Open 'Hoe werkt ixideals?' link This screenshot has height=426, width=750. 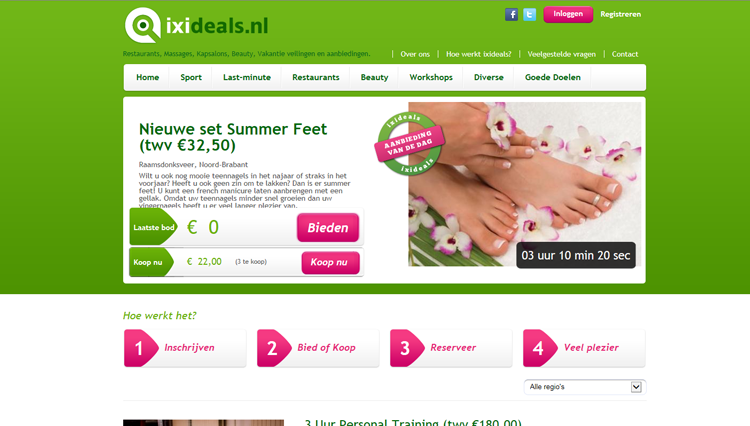click(x=478, y=54)
